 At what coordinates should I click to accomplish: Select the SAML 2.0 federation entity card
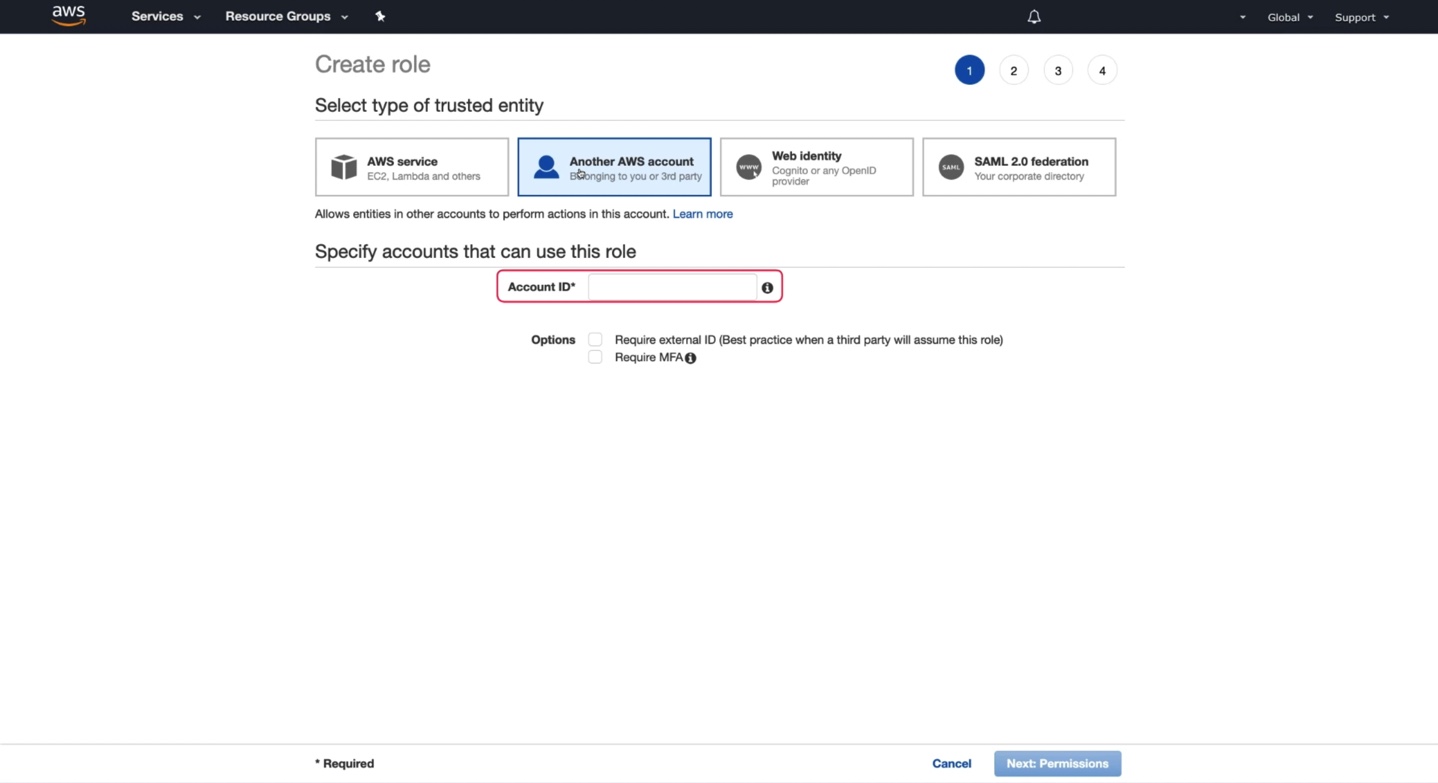tap(1019, 167)
